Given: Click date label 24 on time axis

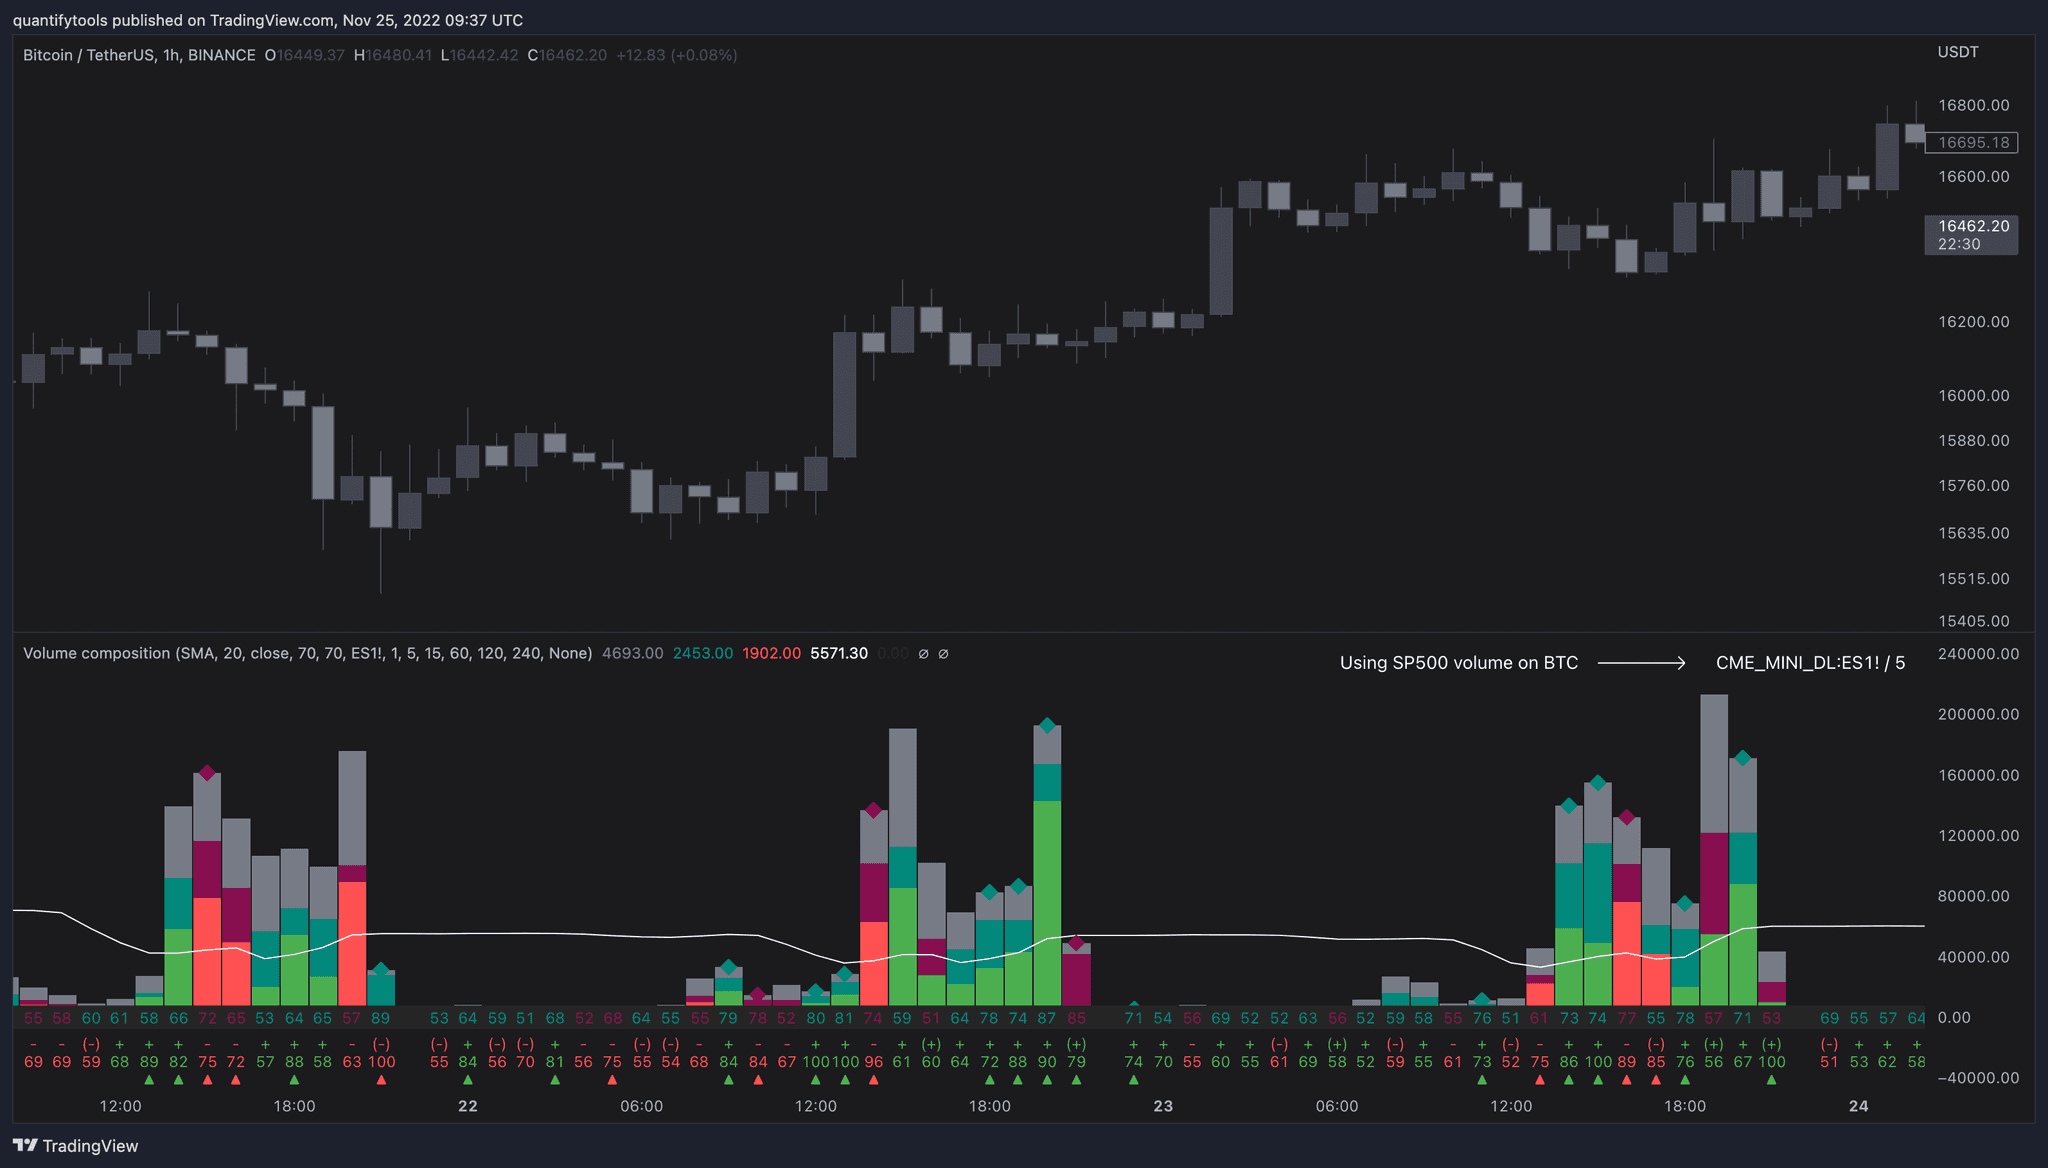Looking at the screenshot, I should point(1858,1106).
